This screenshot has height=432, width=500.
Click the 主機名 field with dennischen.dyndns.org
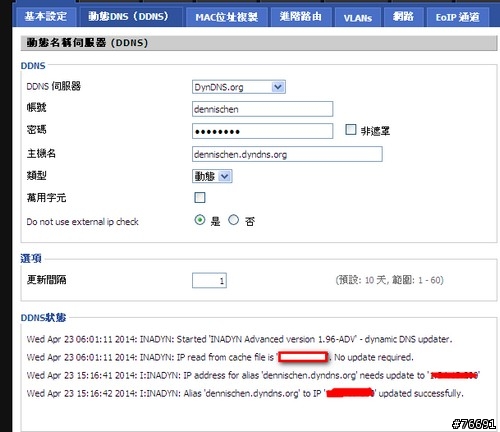click(x=287, y=154)
